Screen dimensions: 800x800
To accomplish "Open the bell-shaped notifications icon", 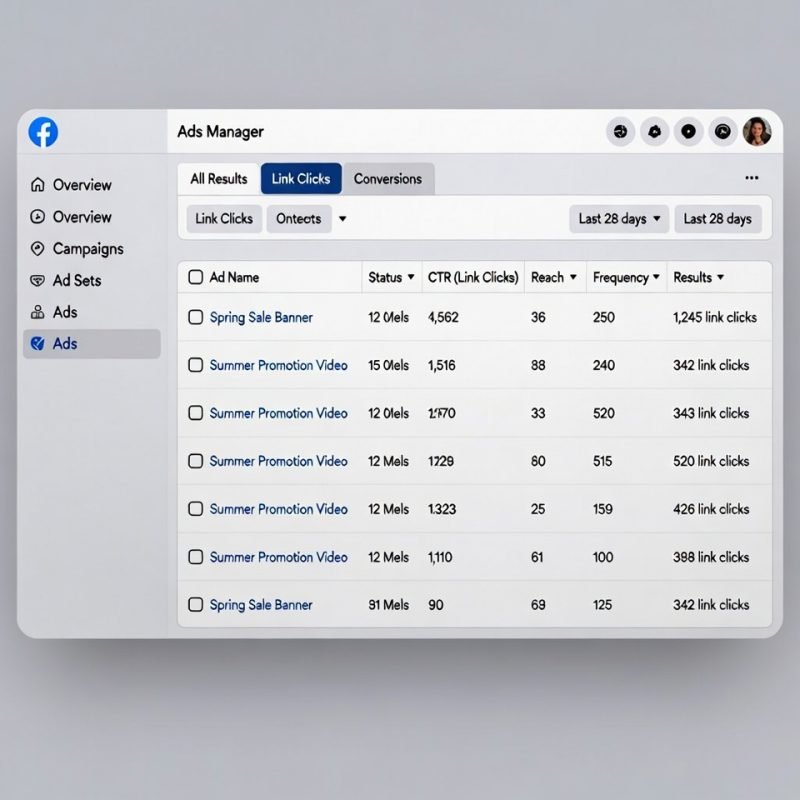I will coord(655,132).
